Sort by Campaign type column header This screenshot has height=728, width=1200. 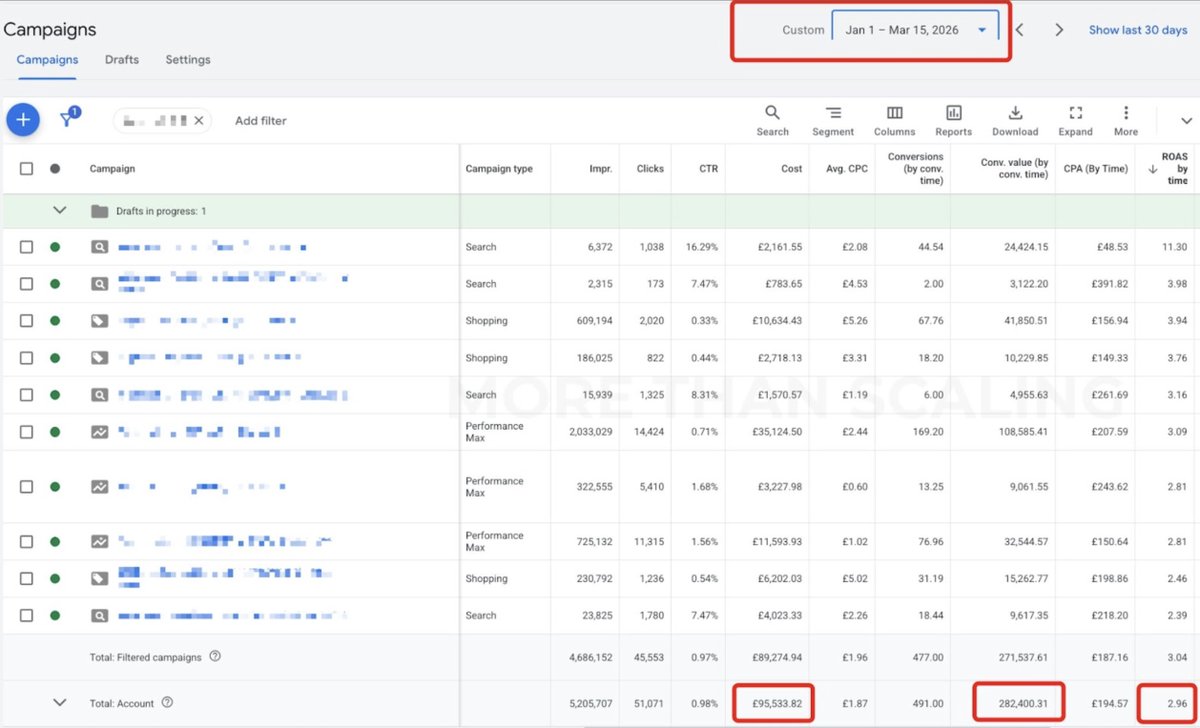499,169
